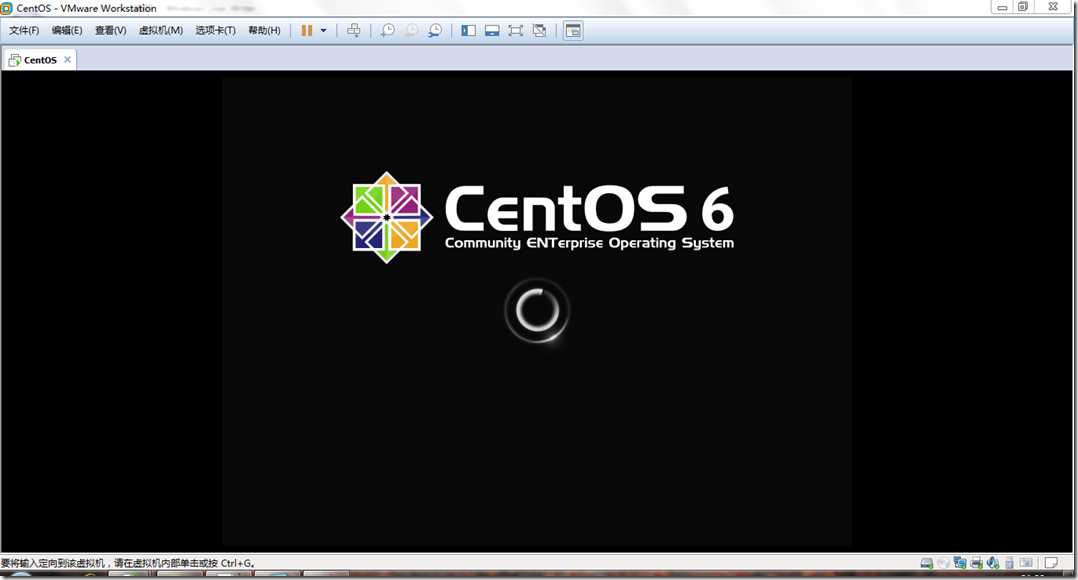Image resolution: width=1078 pixels, height=580 pixels.
Task: Open the 文件(F) menu
Action: (23, 30)
